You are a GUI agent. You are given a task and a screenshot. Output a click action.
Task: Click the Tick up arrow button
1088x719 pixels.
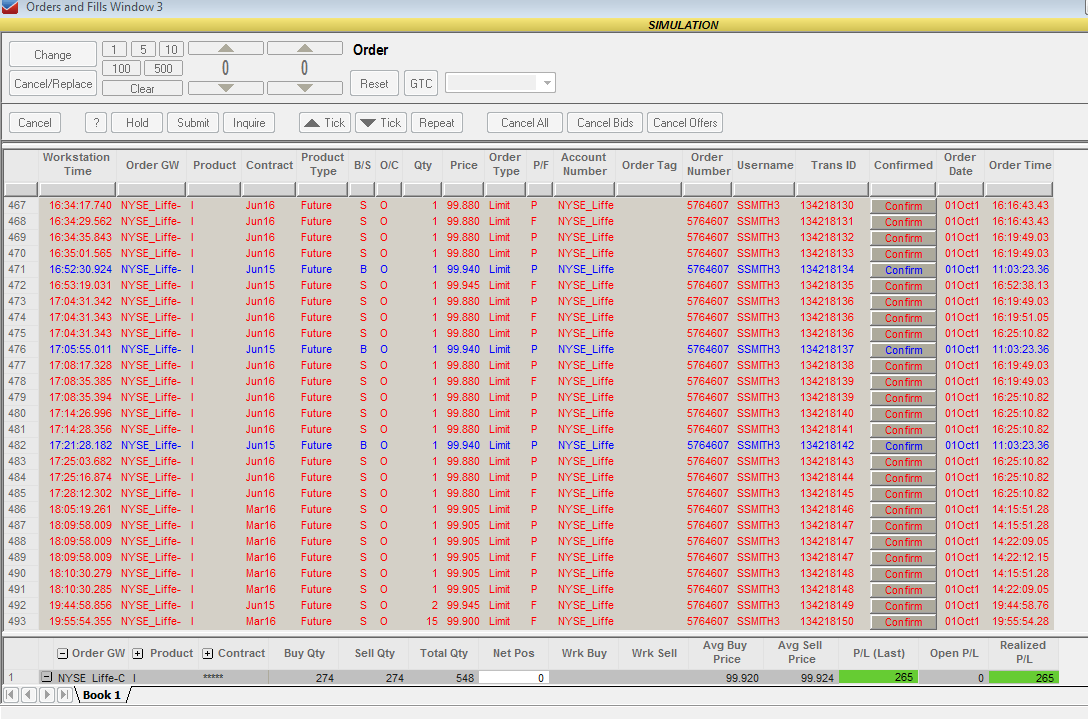[x=325, y=123]
